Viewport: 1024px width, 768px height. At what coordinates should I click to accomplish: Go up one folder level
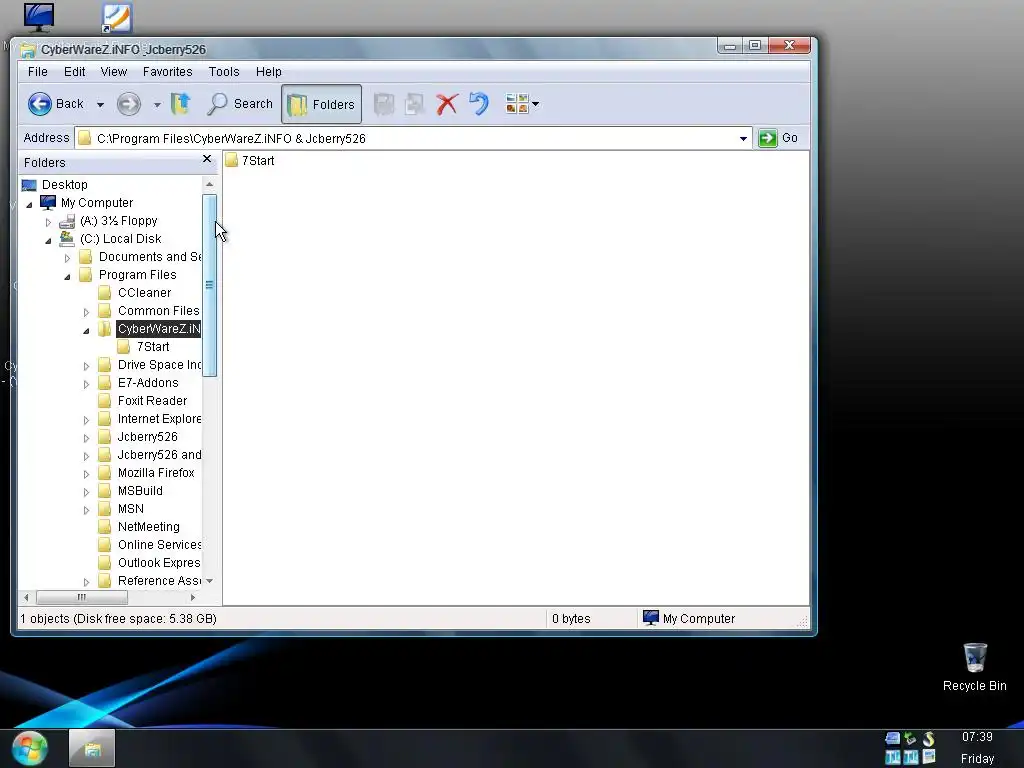(x=181, y=104)
